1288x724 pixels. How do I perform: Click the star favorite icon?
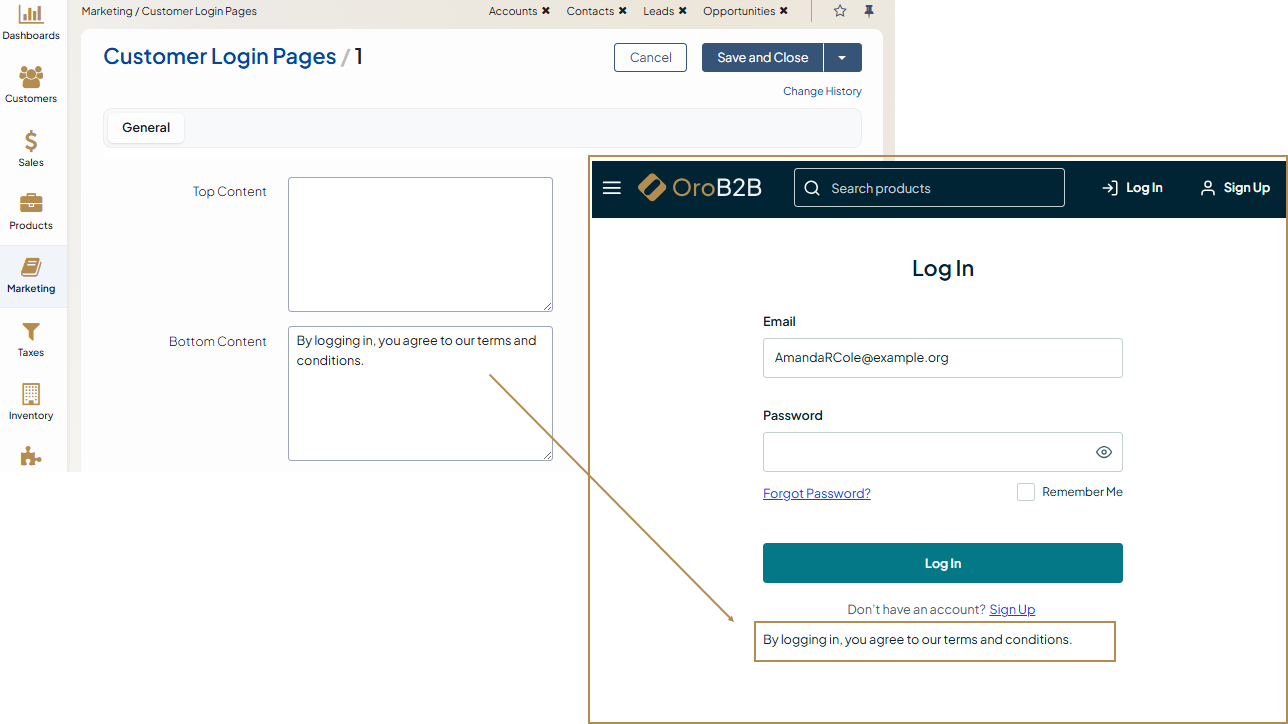coord(840,11)
